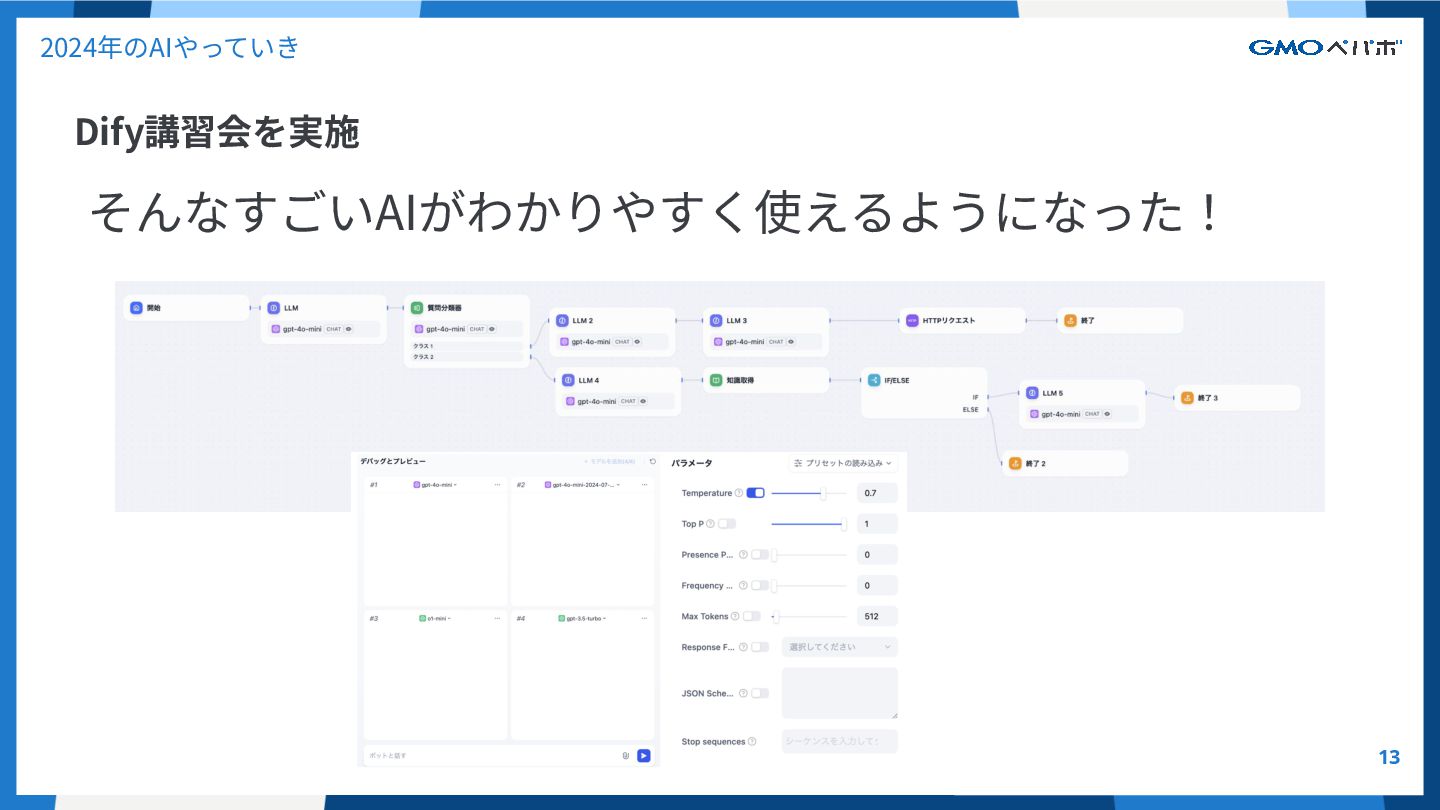Viewport: 1440px width, 810px height.
Task: Click the 終了 end node icon
Action: coord(1070,321)
